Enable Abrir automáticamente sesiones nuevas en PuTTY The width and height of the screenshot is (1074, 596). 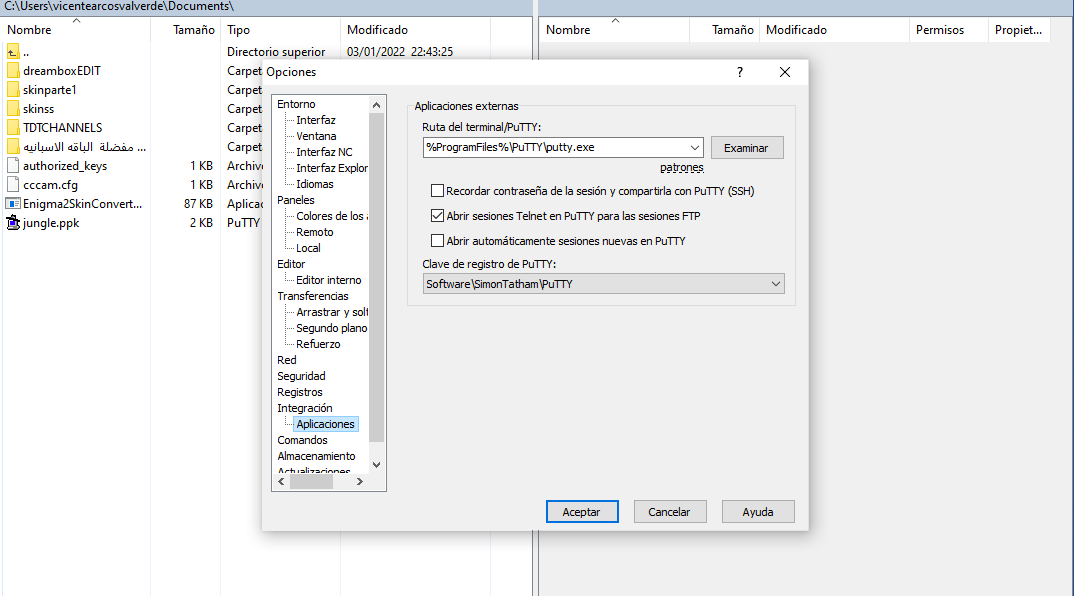(x=437, y=240)
